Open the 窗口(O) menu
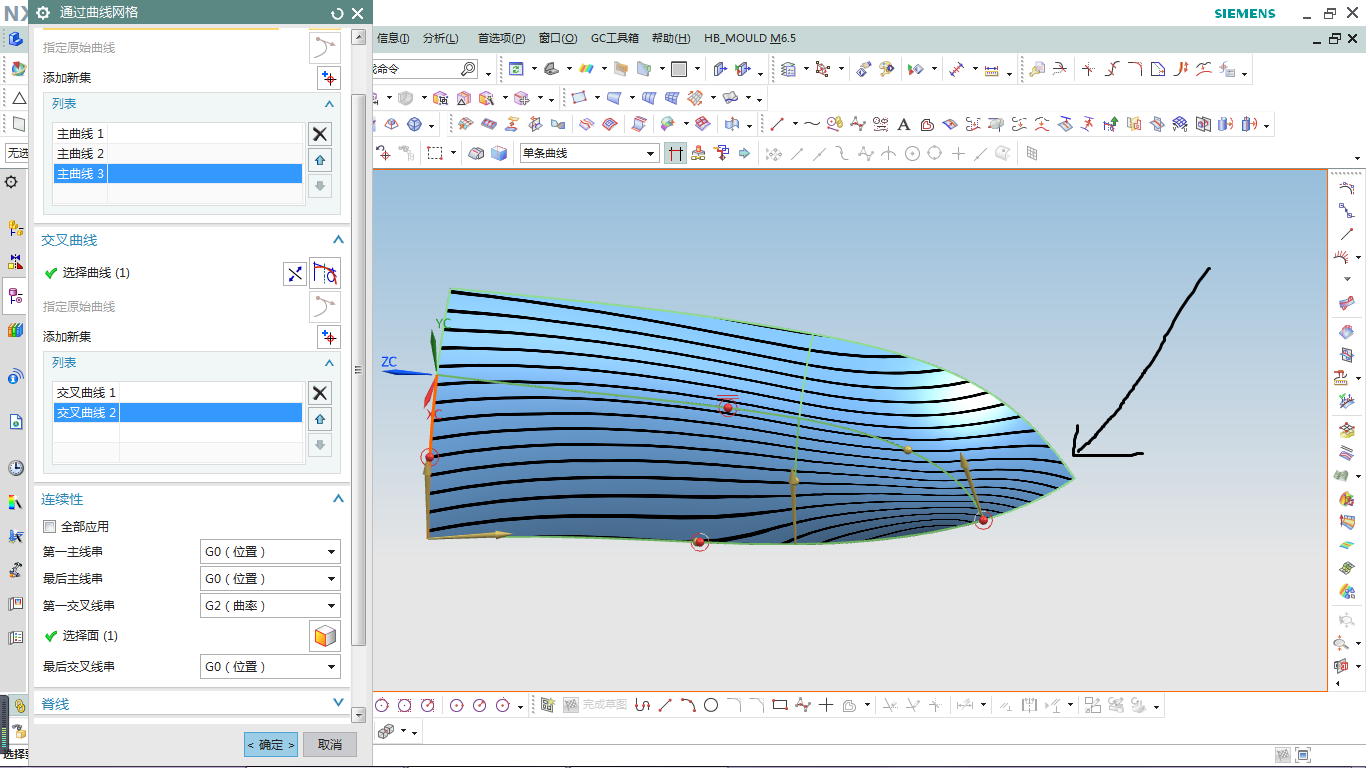Screen dimensions: 1366x768 click(x=558, y=38)
